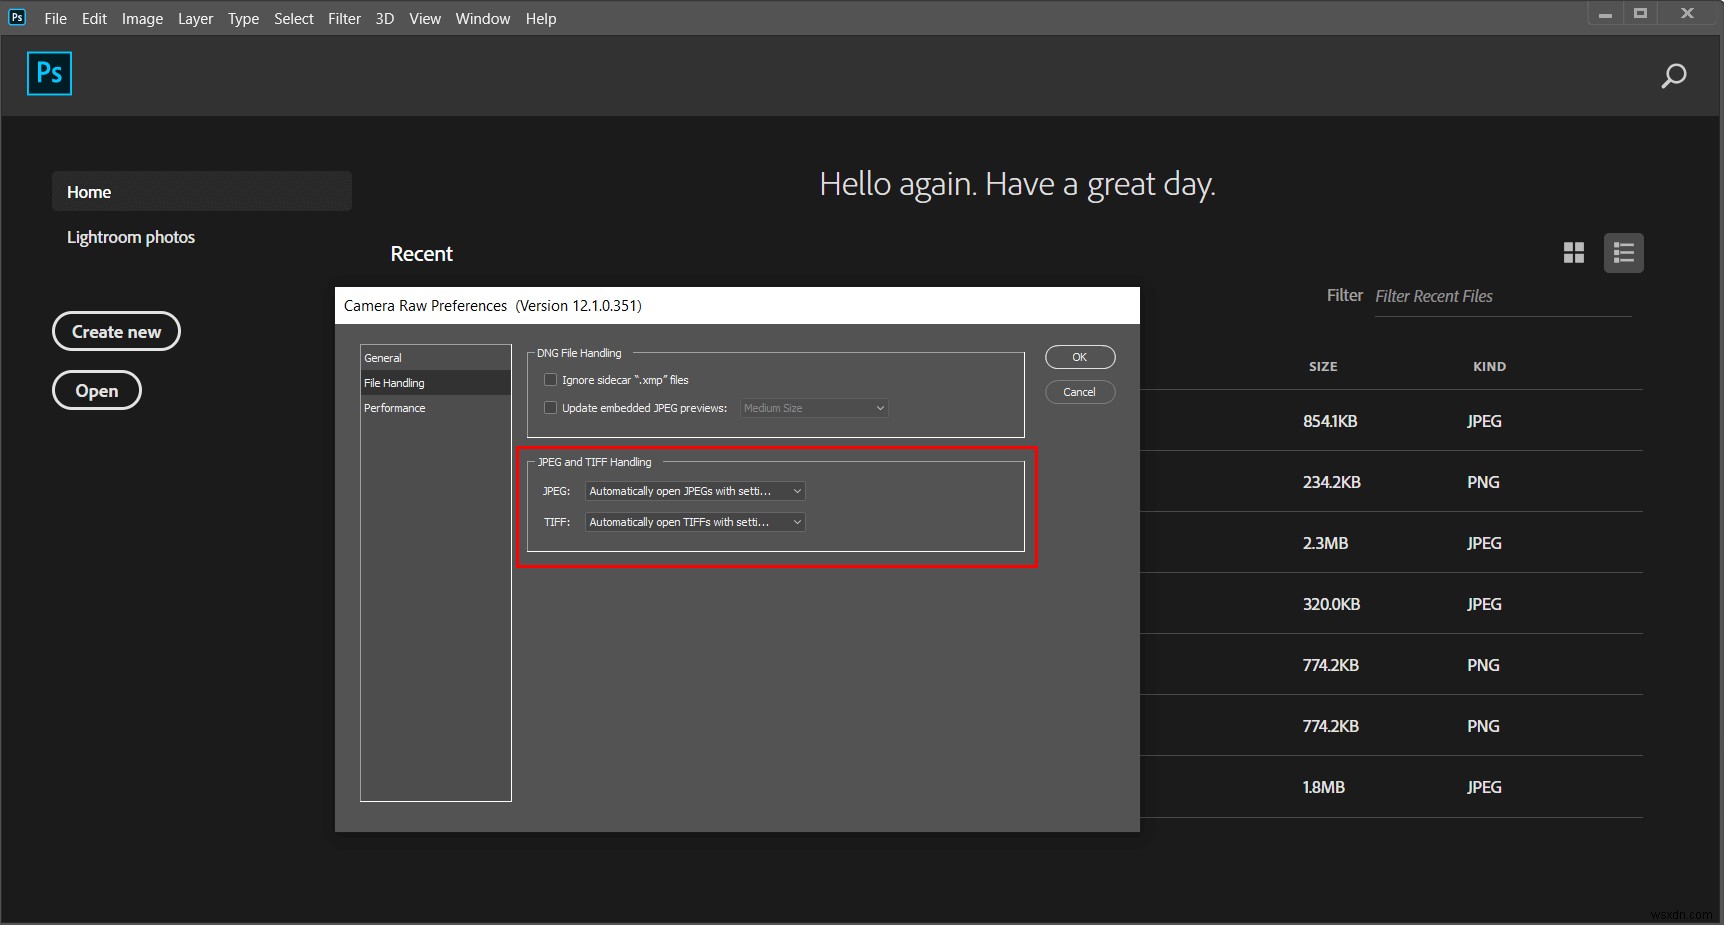Open the TIFF handling dropdown
The image size is (1724, 925).
[694, 521]
